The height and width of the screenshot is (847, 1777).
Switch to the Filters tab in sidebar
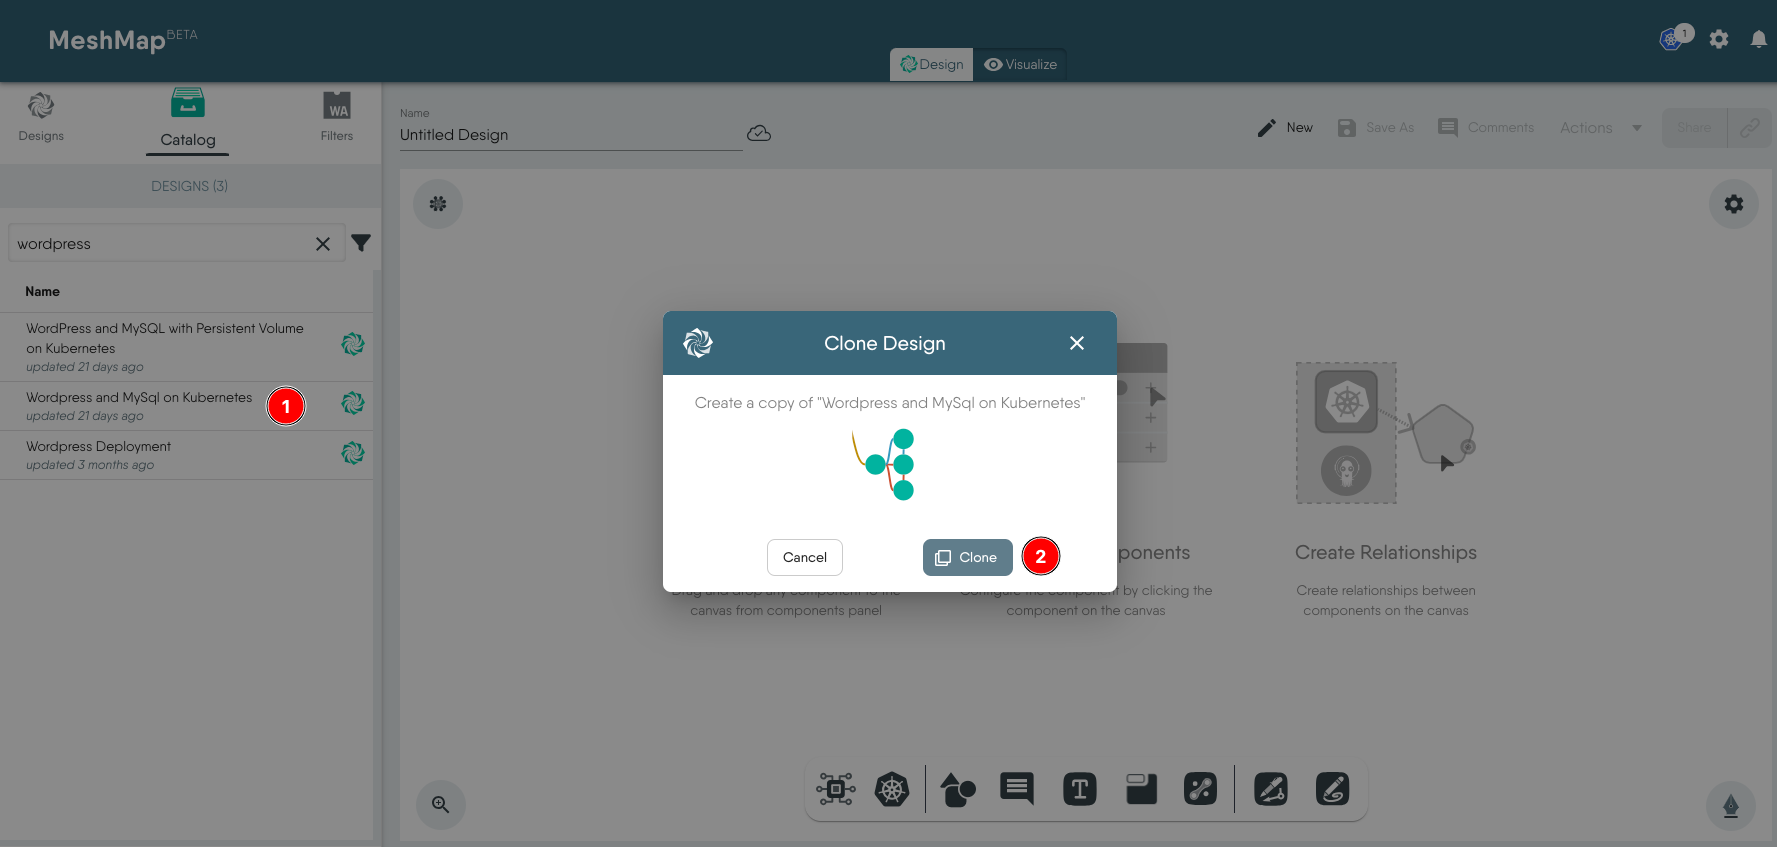(x=337, y=117)
